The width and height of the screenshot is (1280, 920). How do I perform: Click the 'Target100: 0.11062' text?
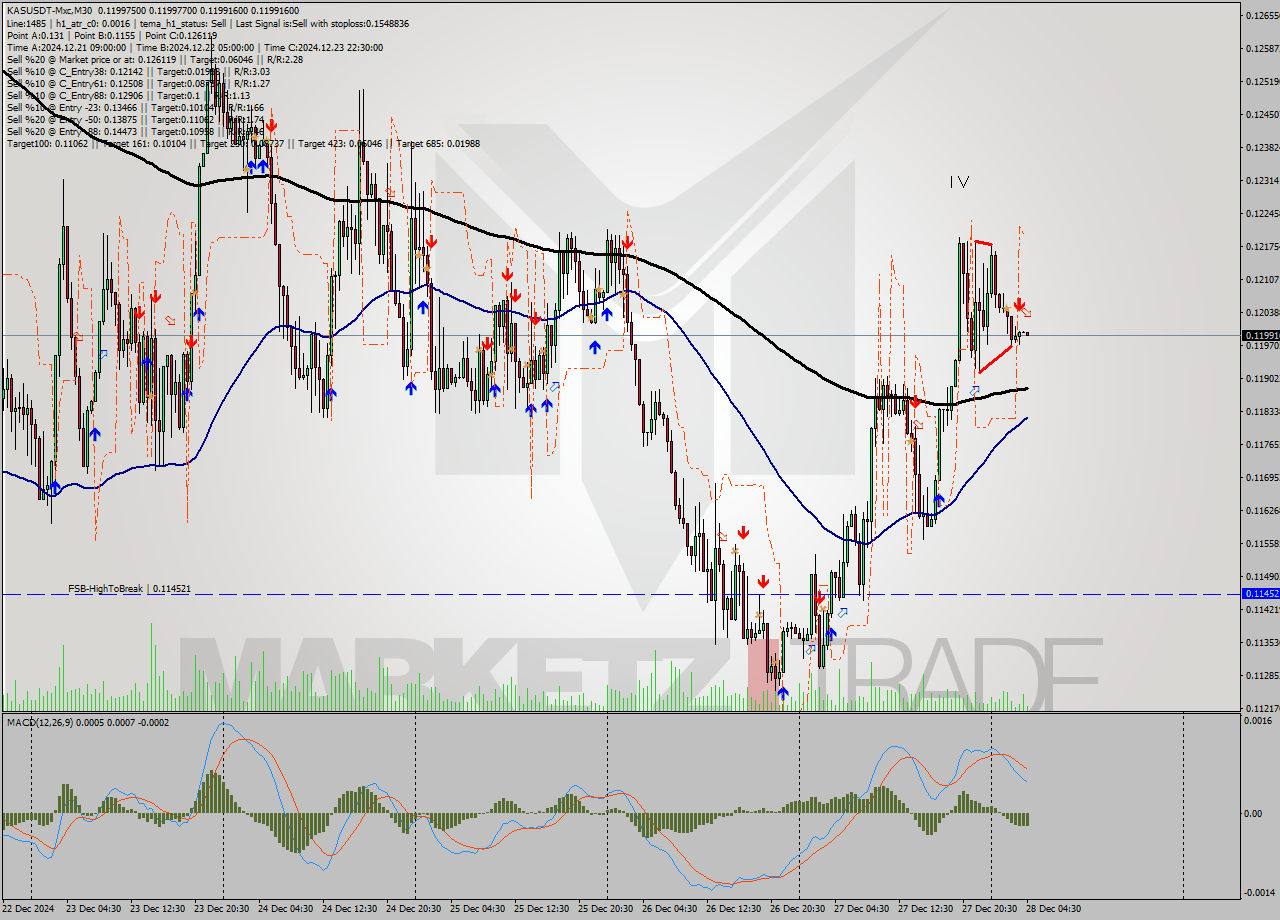point(47,143)
